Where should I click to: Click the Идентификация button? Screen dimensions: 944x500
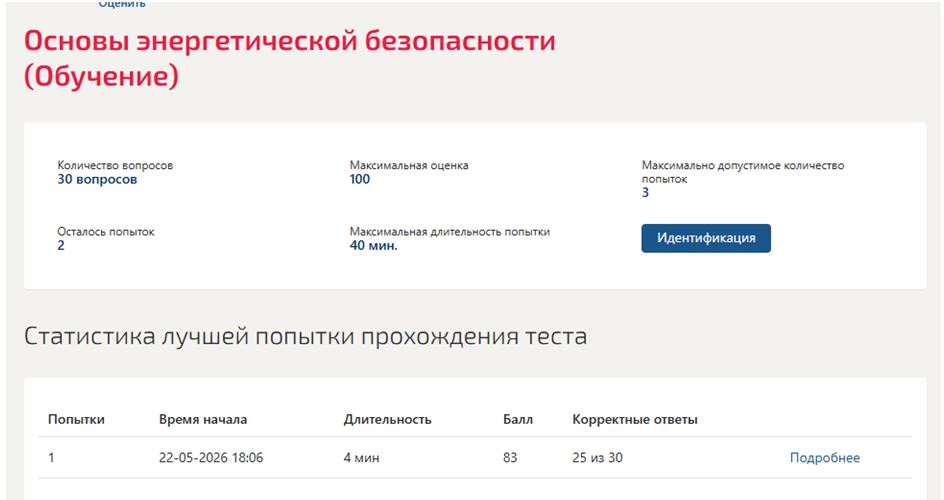(x=706, y=238)
